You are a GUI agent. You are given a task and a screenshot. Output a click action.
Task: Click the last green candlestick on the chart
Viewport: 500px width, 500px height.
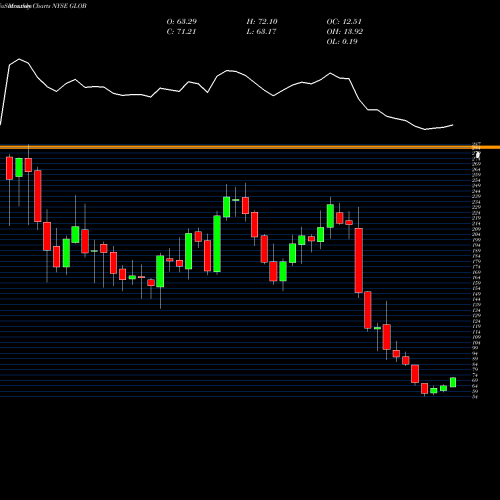[x=453, y=382]
